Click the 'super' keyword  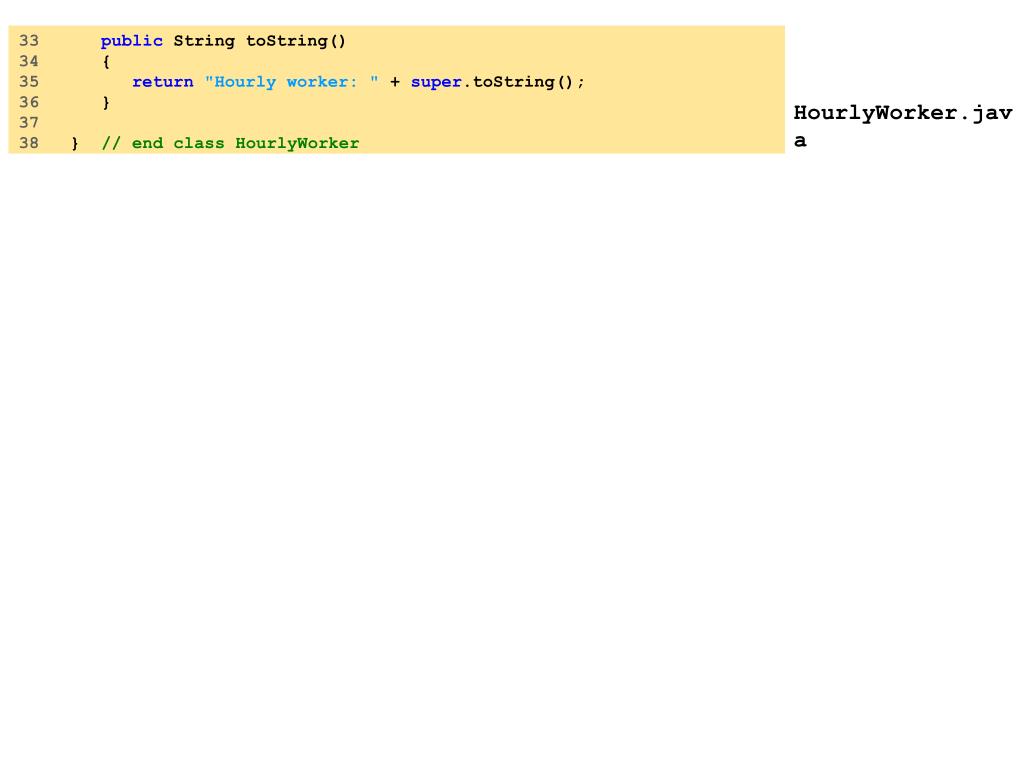436,83
